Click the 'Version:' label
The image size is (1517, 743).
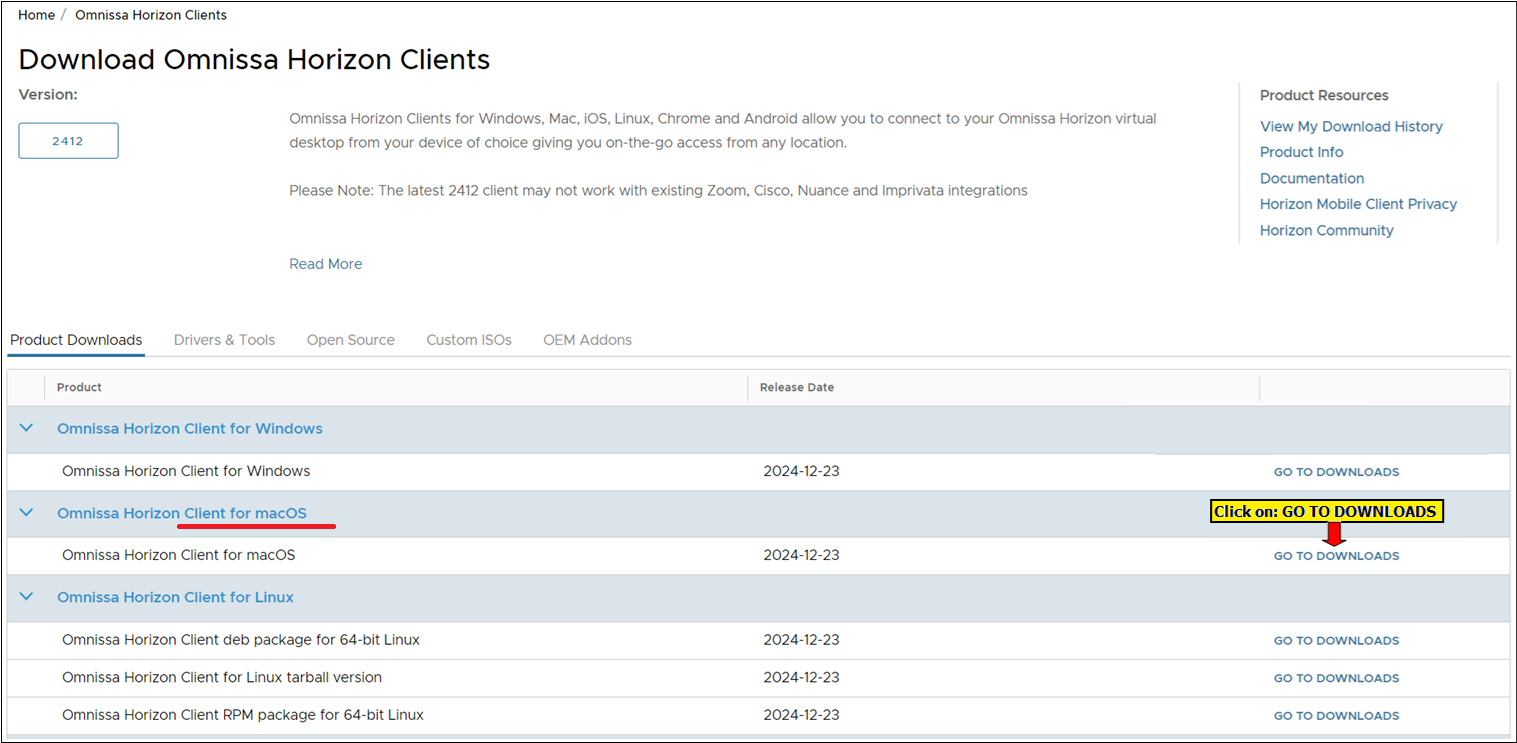(48, 95)
